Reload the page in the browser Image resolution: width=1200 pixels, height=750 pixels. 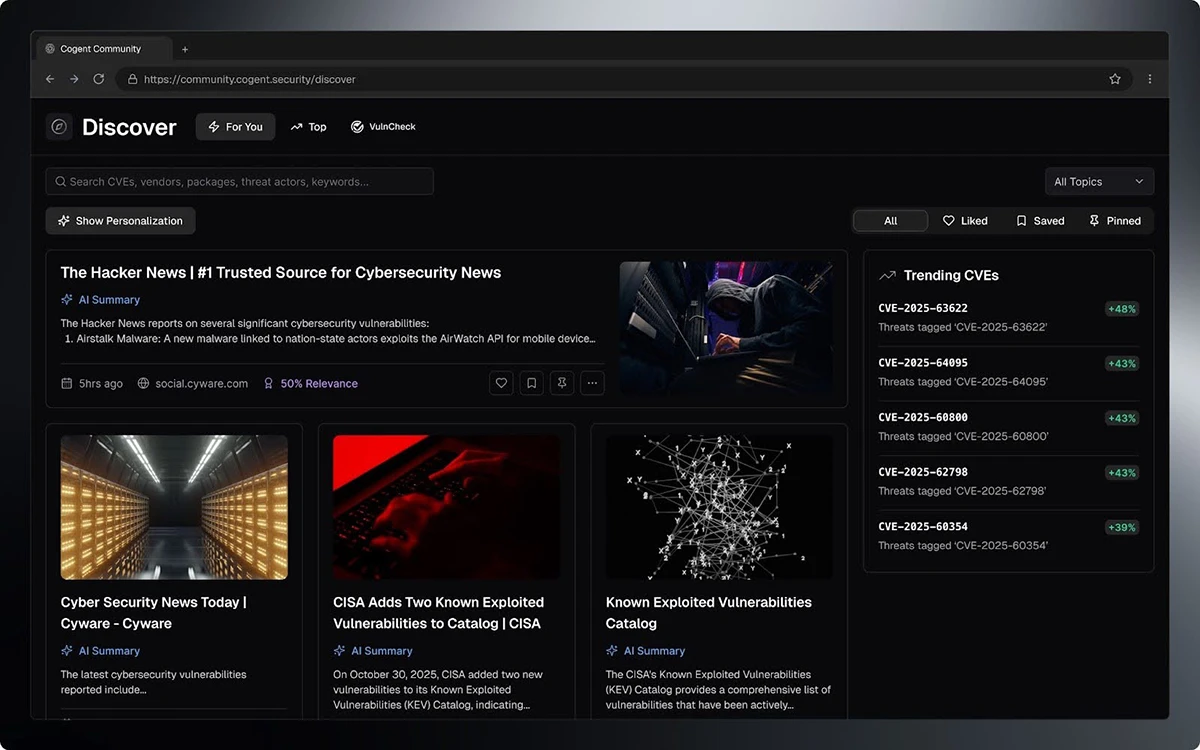[98, 79]
